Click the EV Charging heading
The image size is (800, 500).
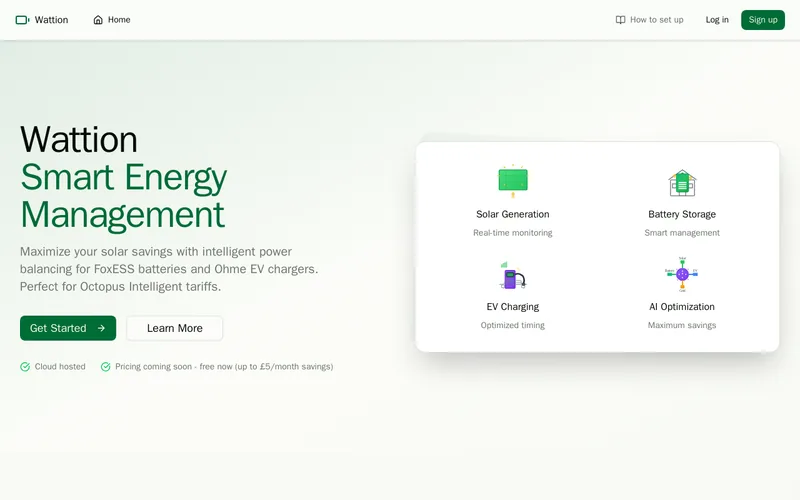513,307
